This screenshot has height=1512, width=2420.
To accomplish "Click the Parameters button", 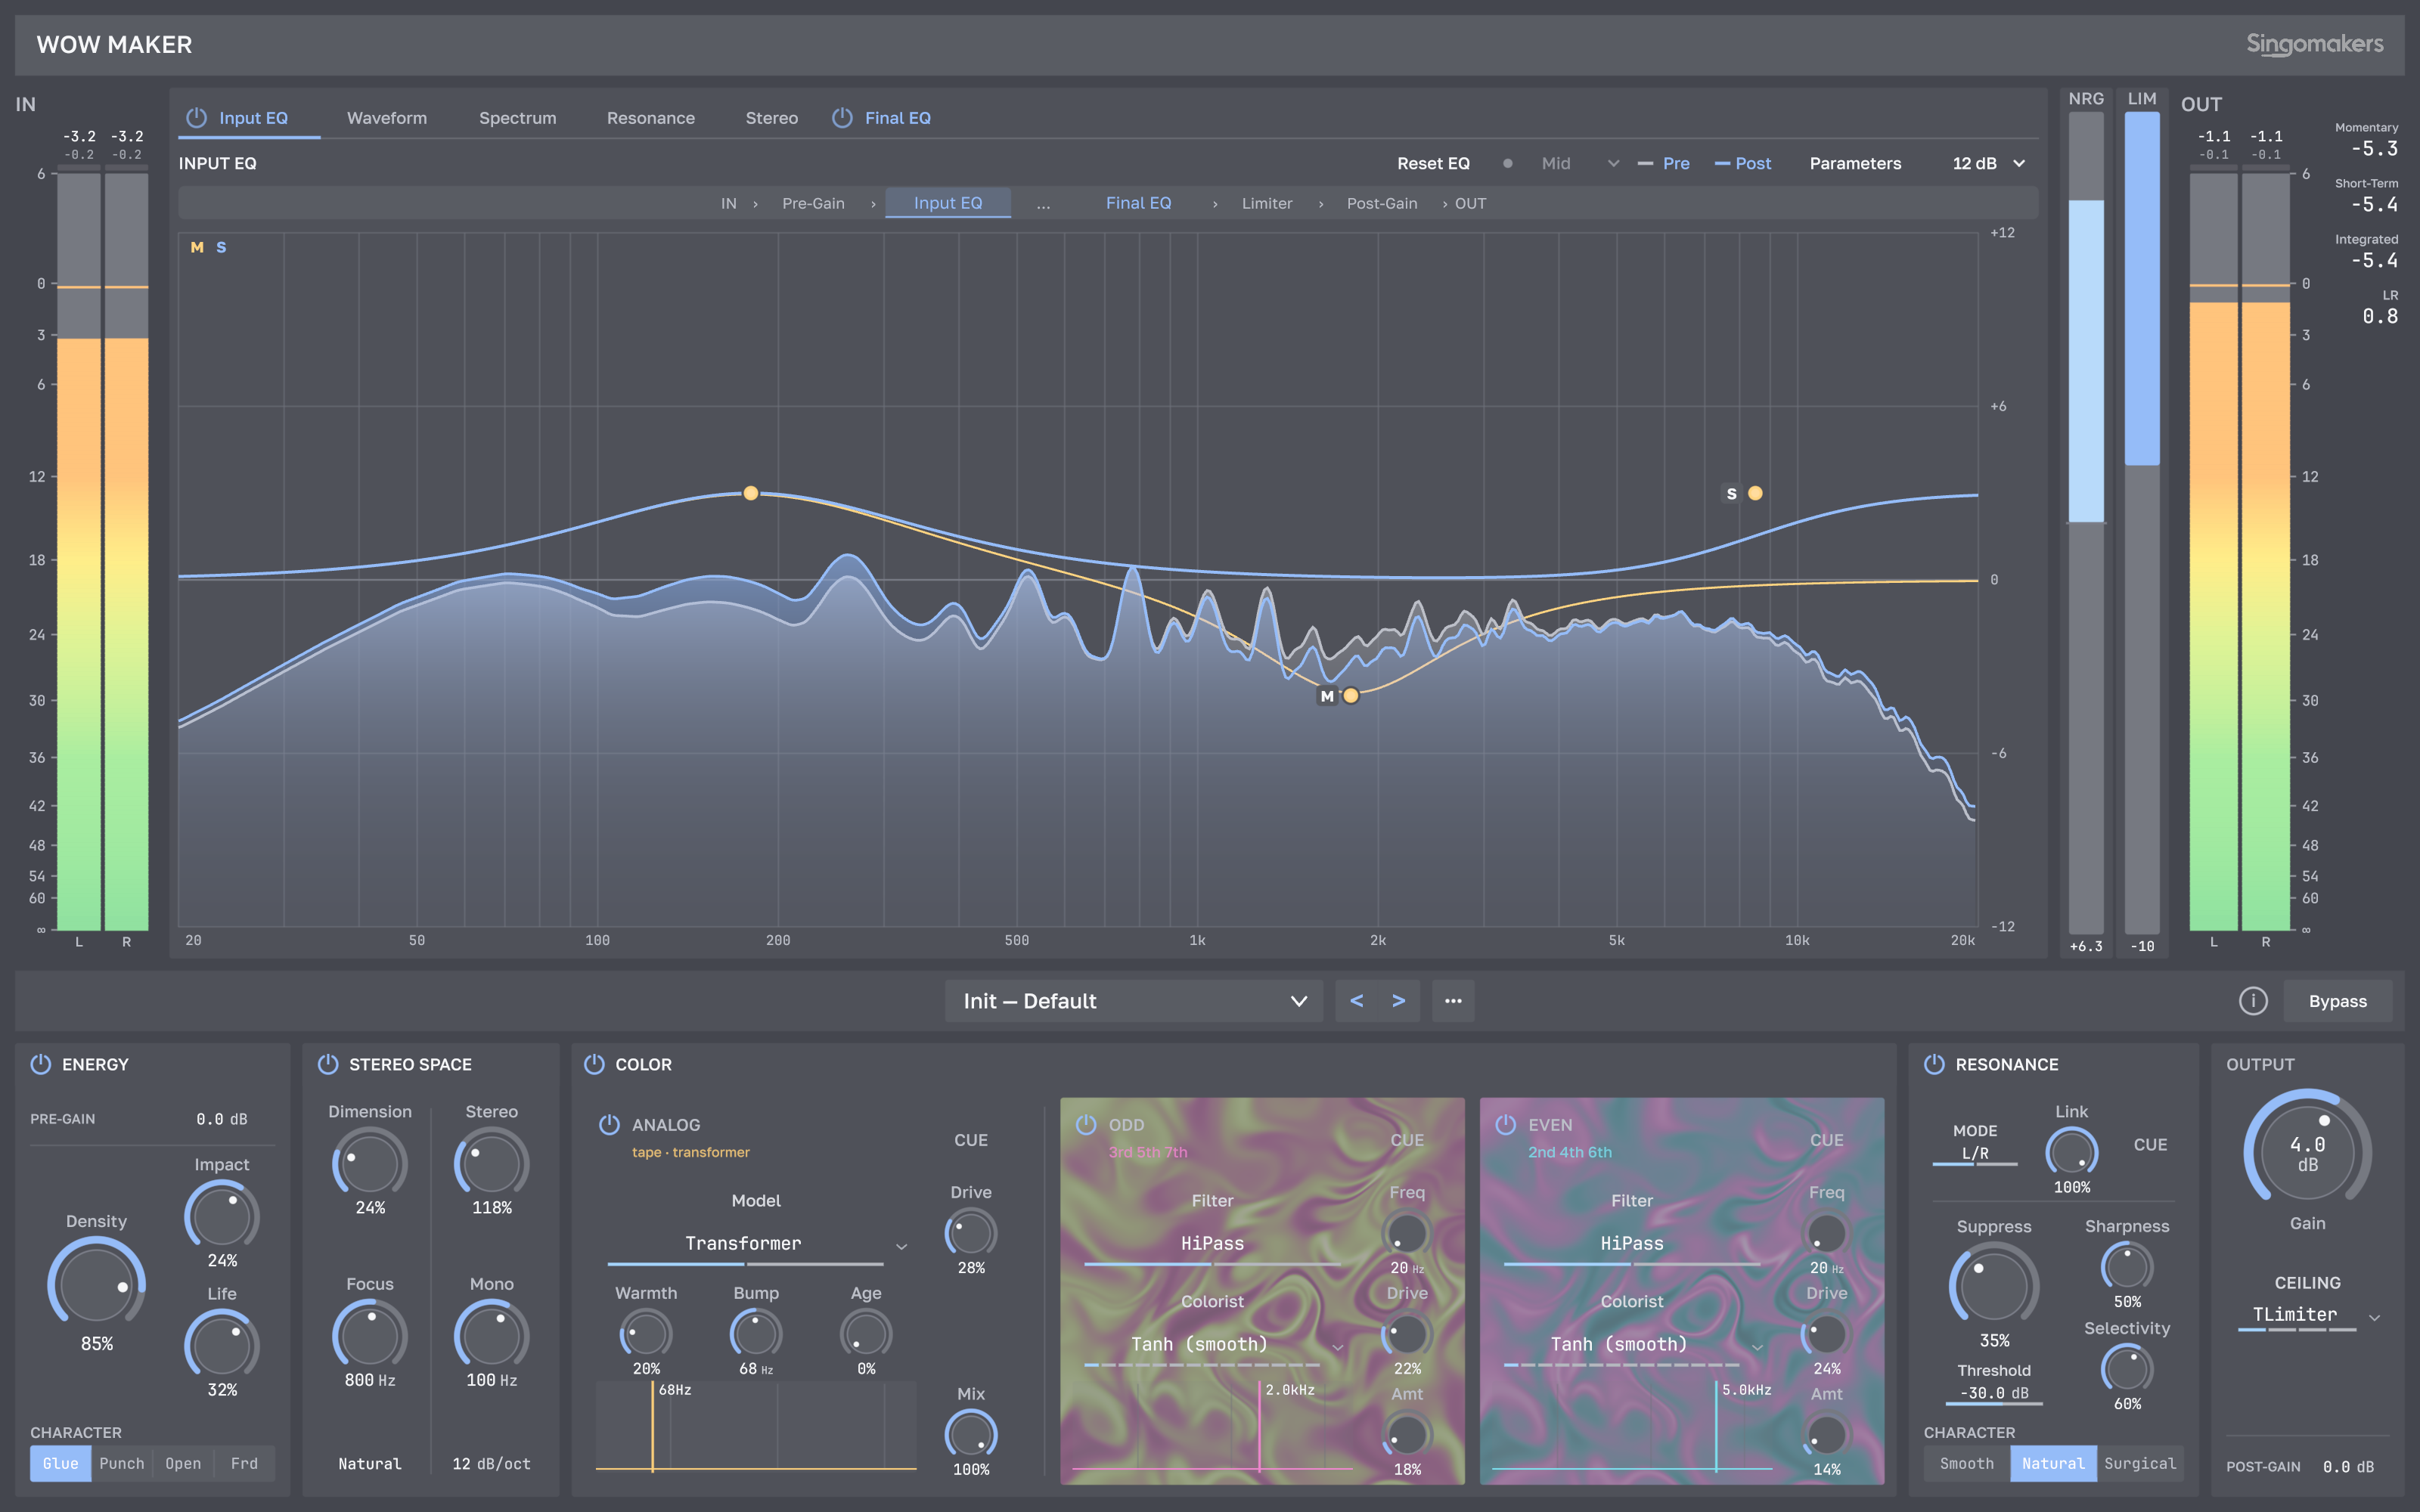I will (x=1855, y=163).
